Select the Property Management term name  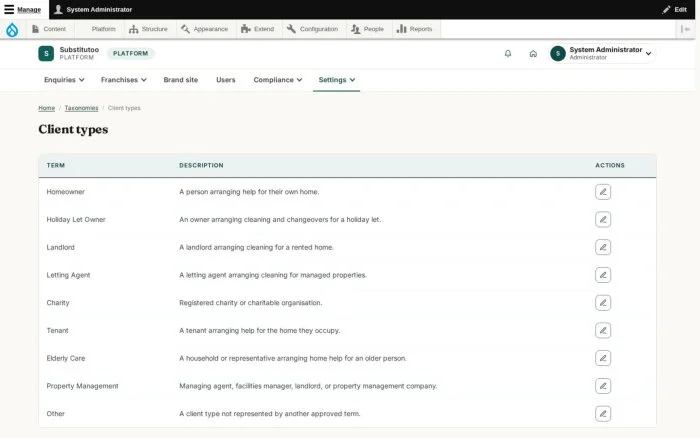[x=83, y=386]
